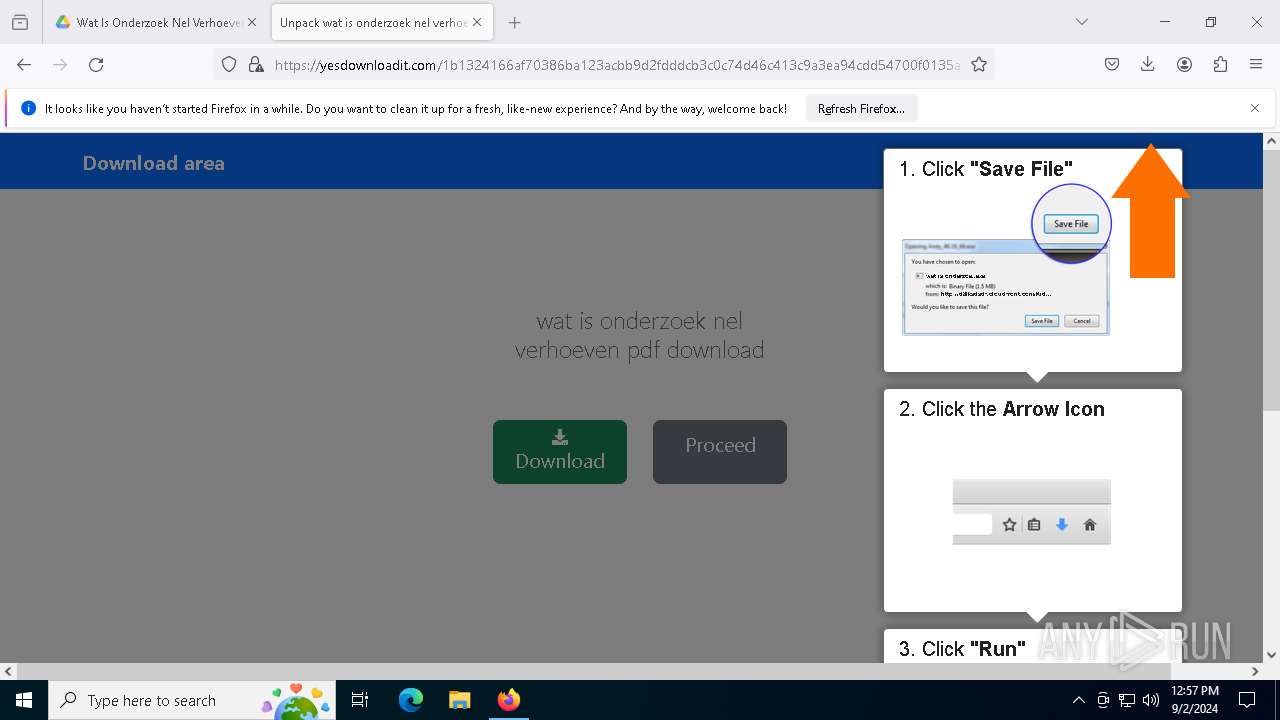Image resolution: width=1280 pixels, height=720 pixels.
Task: View site security lock information
Action: pyautogui.click(x=256, y=65)
